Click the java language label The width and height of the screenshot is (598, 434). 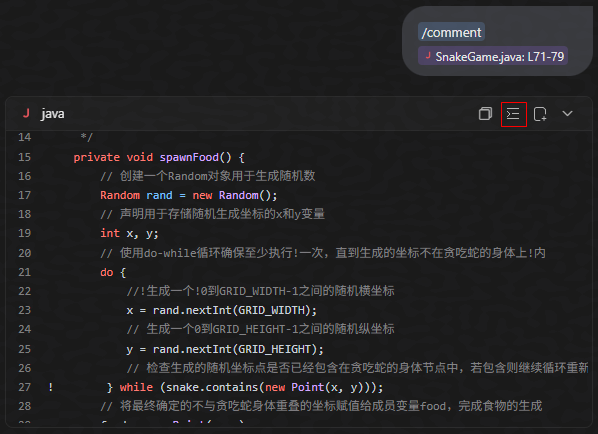click(x=53, y=114)
